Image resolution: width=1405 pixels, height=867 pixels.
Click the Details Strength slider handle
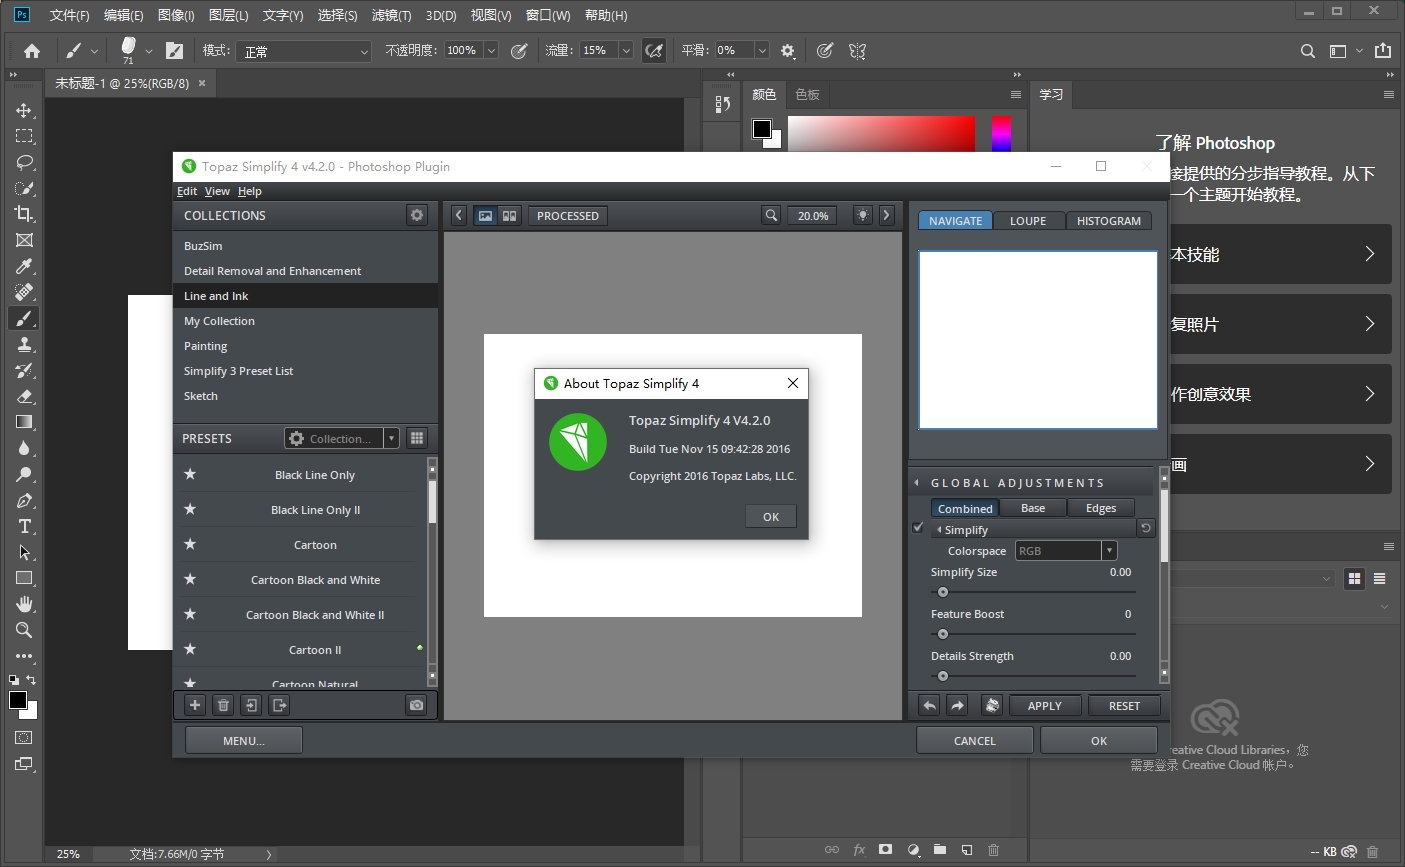pyautogui.click(x=942, y=676)
